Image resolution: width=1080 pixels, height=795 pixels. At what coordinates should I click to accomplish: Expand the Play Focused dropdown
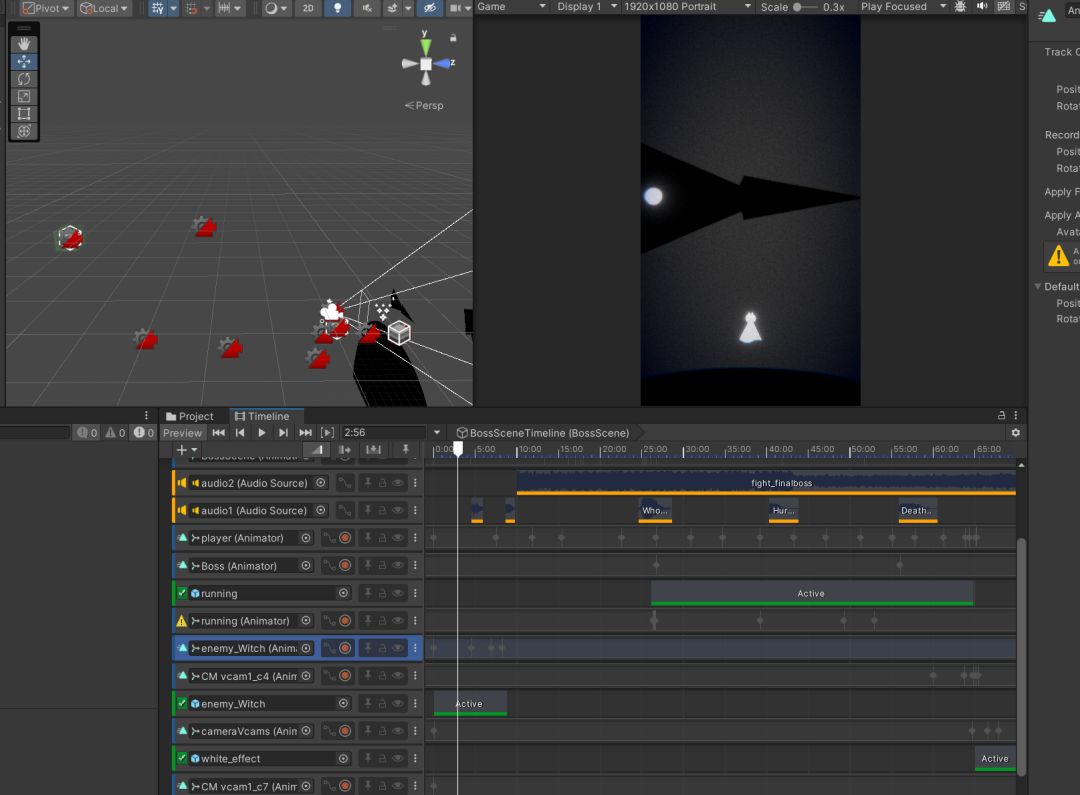[x=903, y=7]
